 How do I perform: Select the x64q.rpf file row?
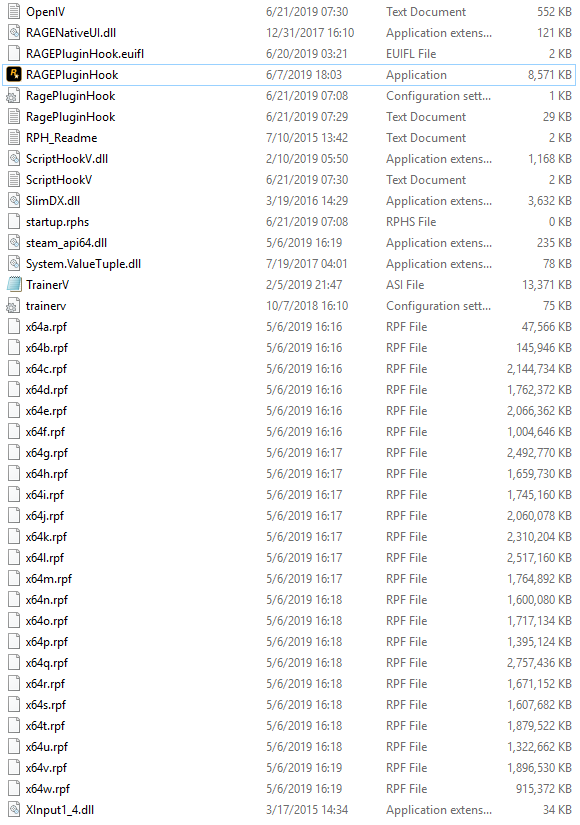click(x=290, y=663)
